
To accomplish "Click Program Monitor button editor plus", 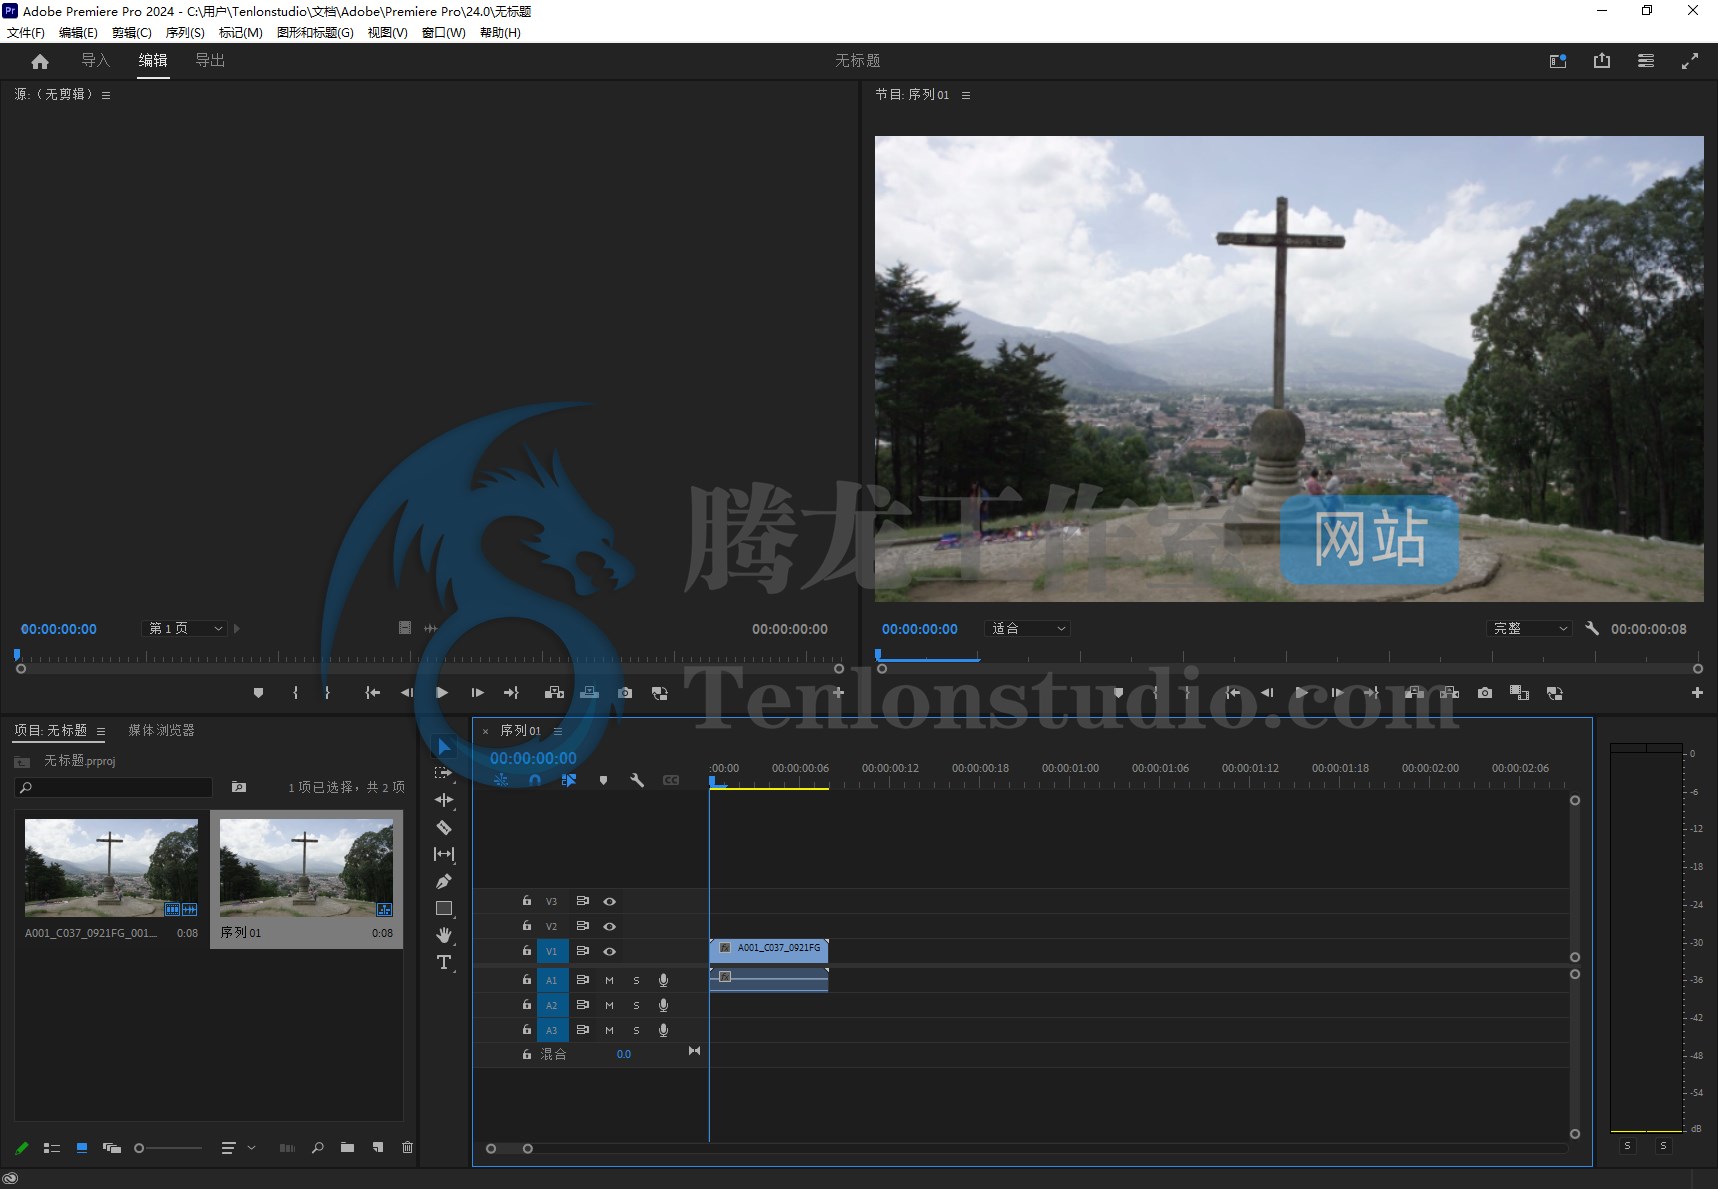I will click(x=1697, y=693).
